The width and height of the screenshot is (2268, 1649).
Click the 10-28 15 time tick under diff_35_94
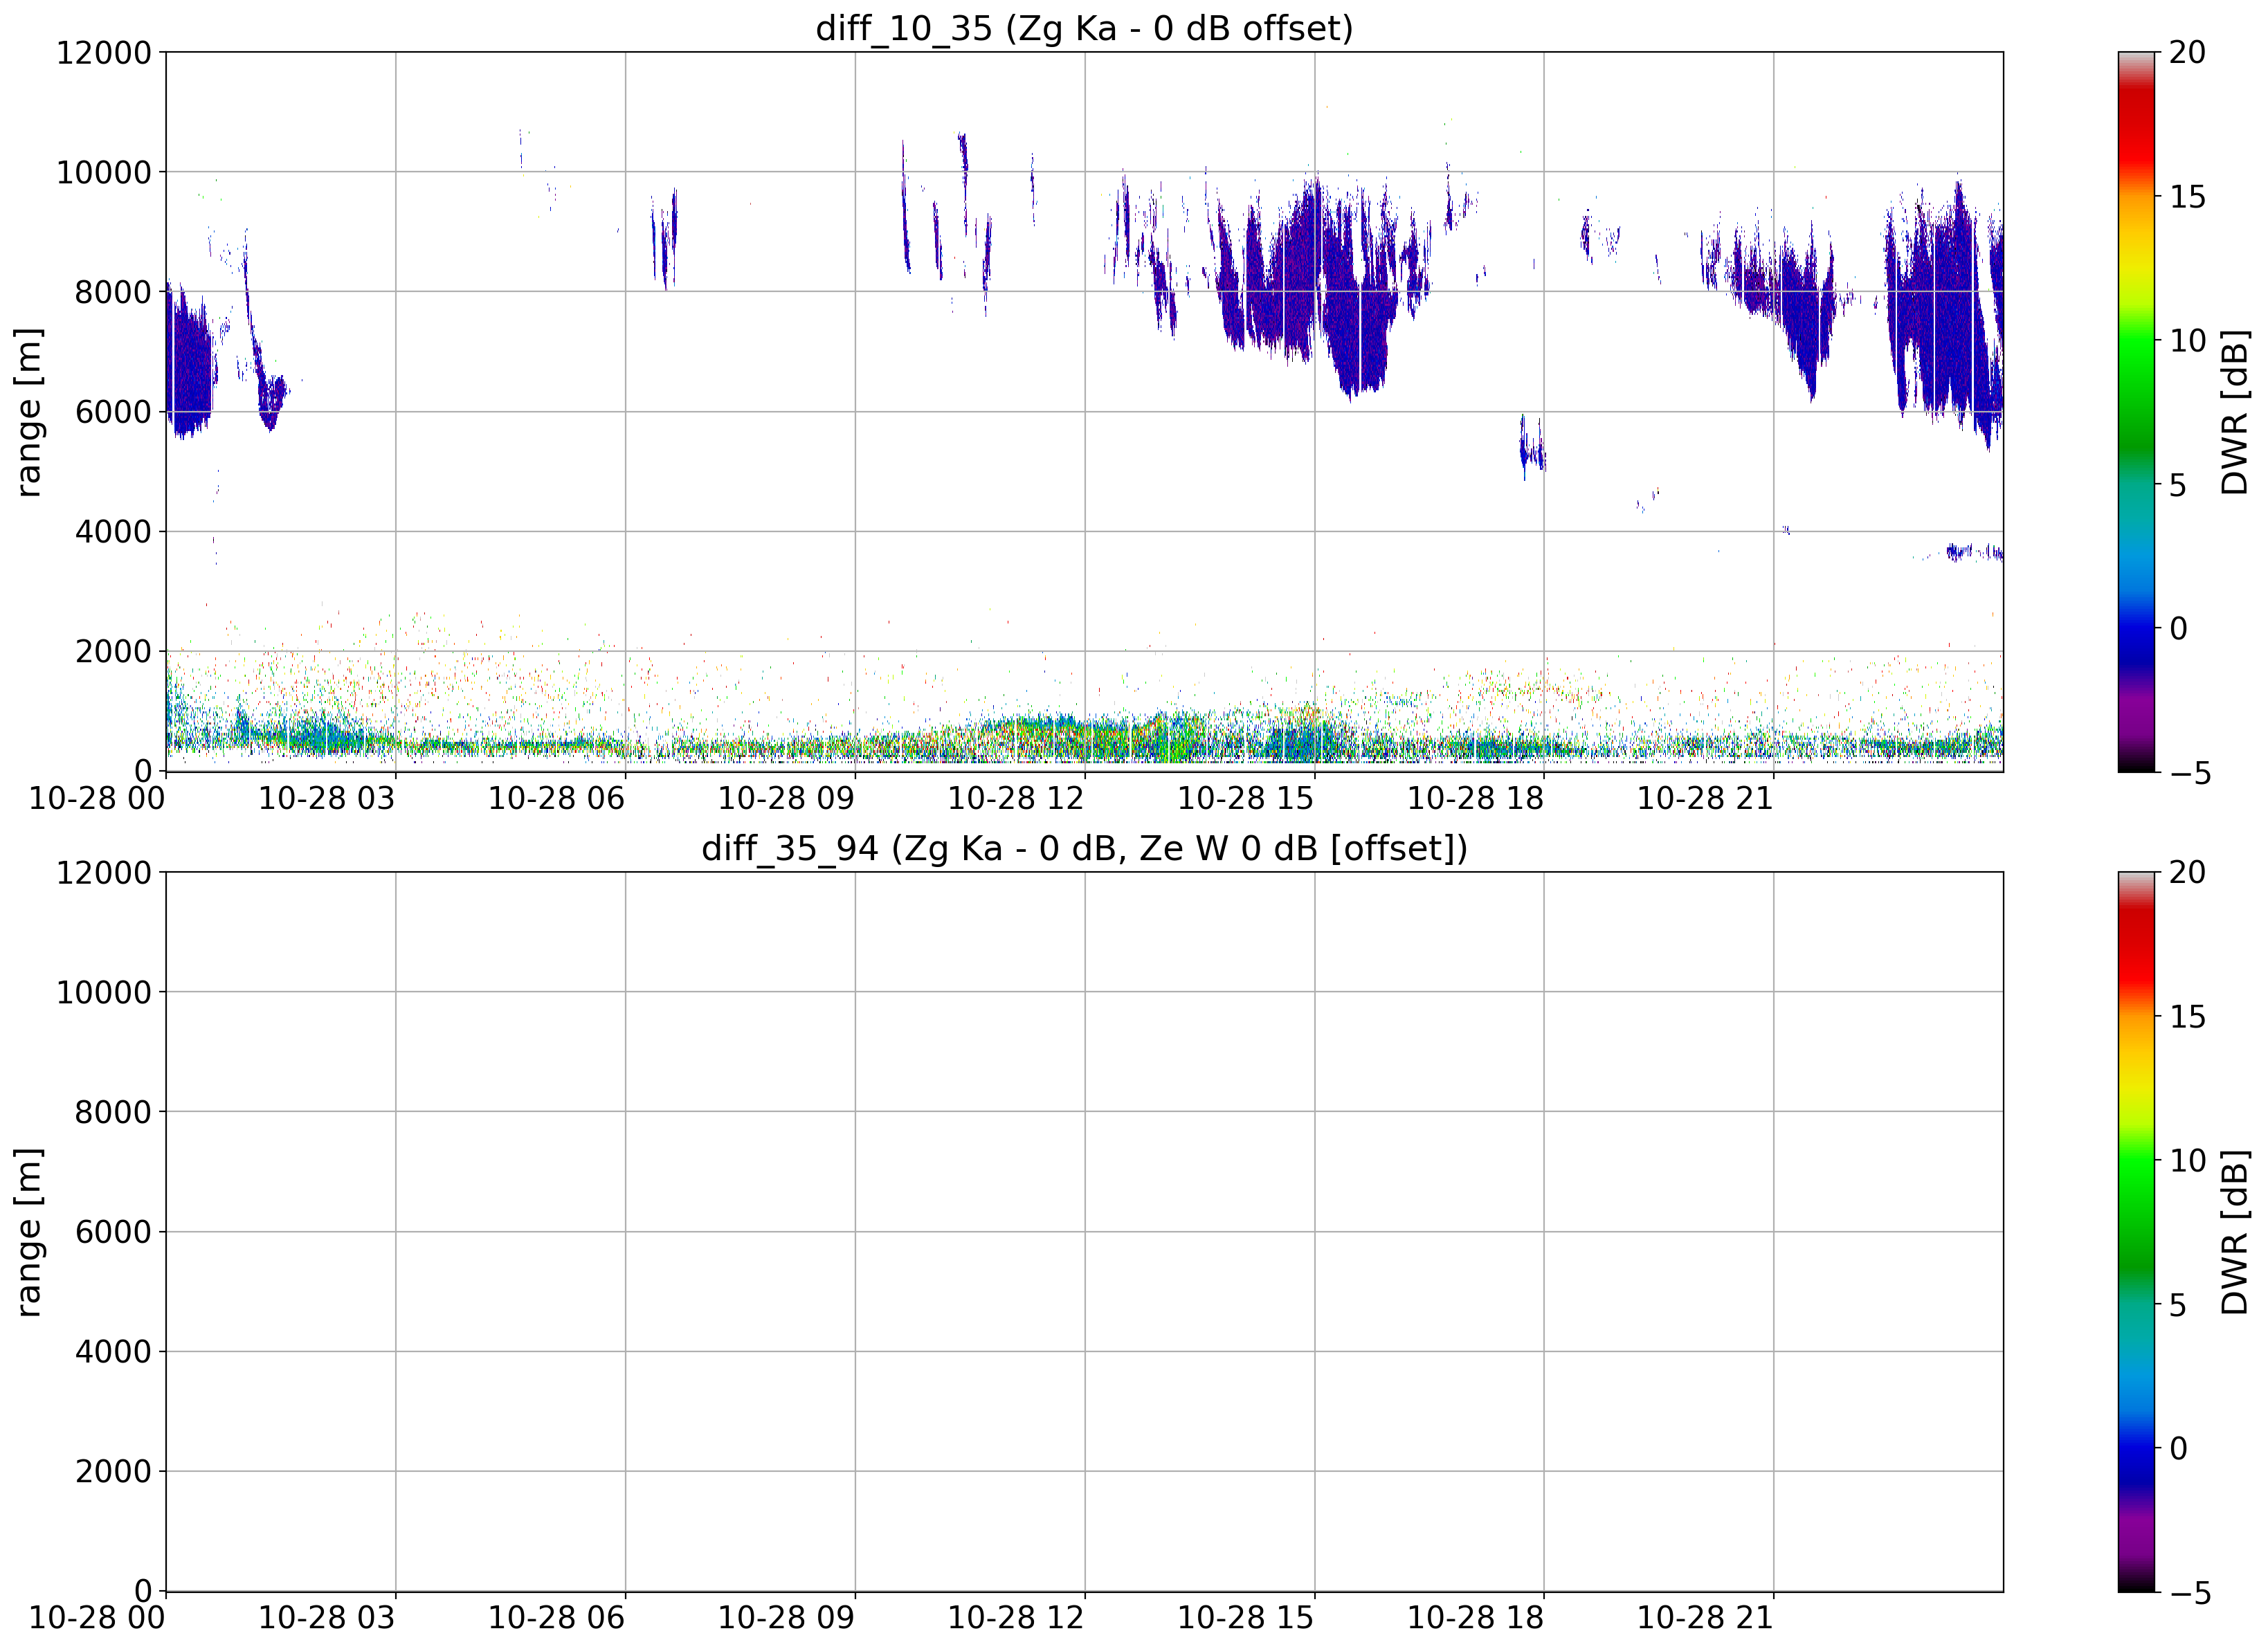pyautogui.click(x=1245, y=1618)
